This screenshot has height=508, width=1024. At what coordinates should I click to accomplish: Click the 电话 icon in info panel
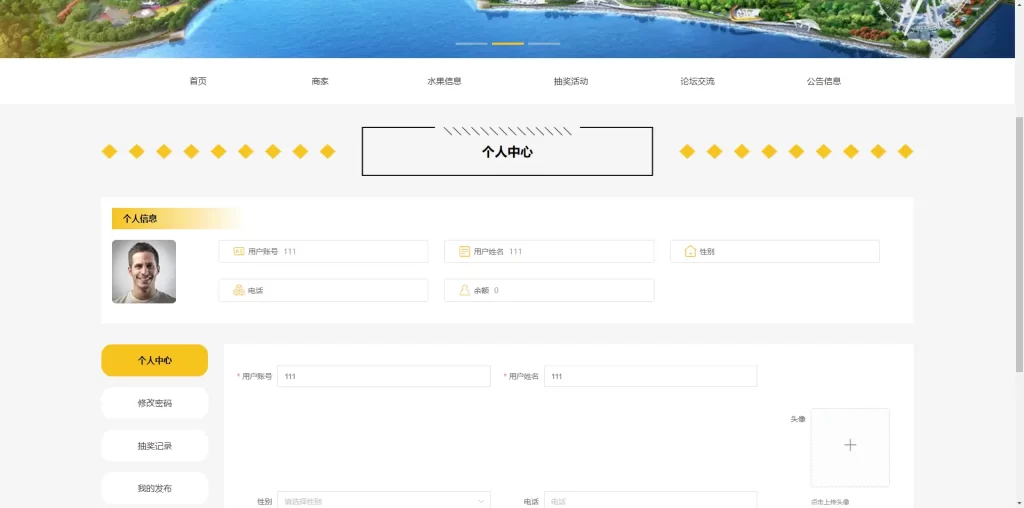(238, 291)
